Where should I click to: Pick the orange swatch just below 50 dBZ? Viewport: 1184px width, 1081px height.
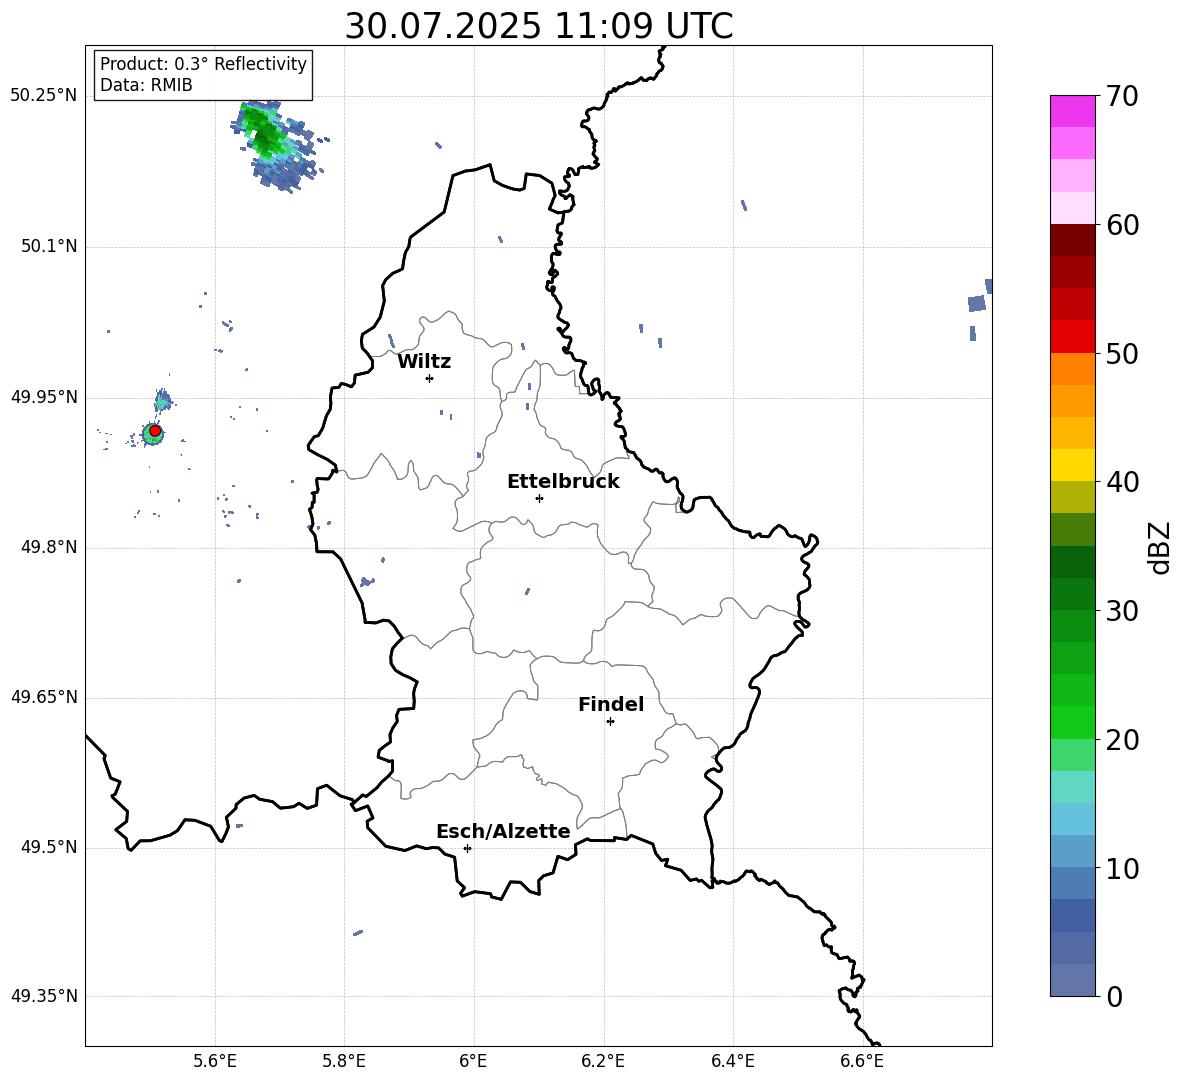click(x=1072, y=368)
